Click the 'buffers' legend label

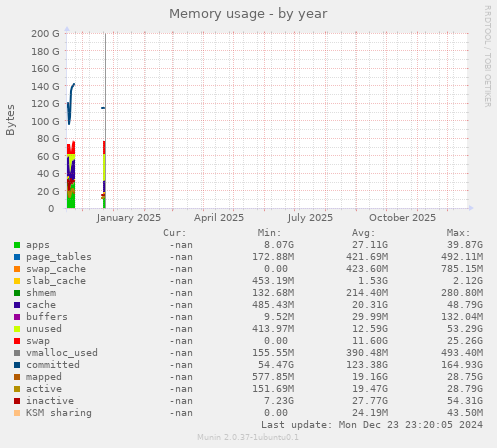coord(47,317)
